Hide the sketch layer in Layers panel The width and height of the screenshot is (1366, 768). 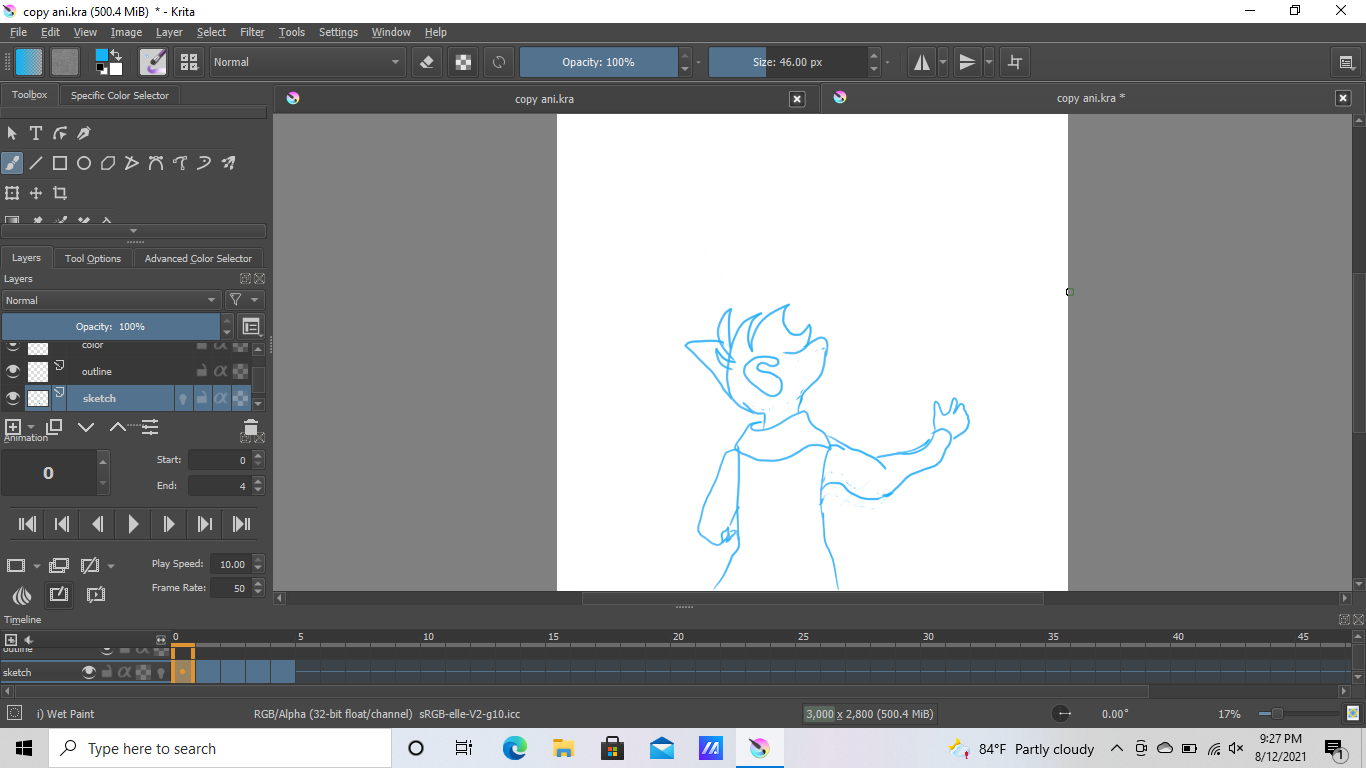pos(13,398)
